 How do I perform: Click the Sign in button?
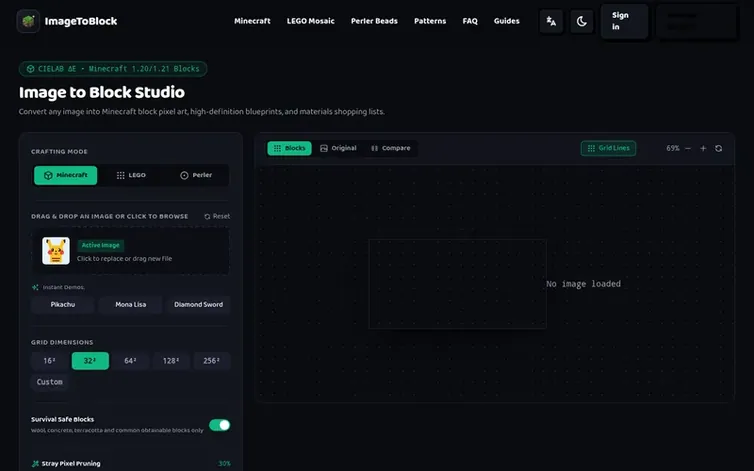(624, 21)
